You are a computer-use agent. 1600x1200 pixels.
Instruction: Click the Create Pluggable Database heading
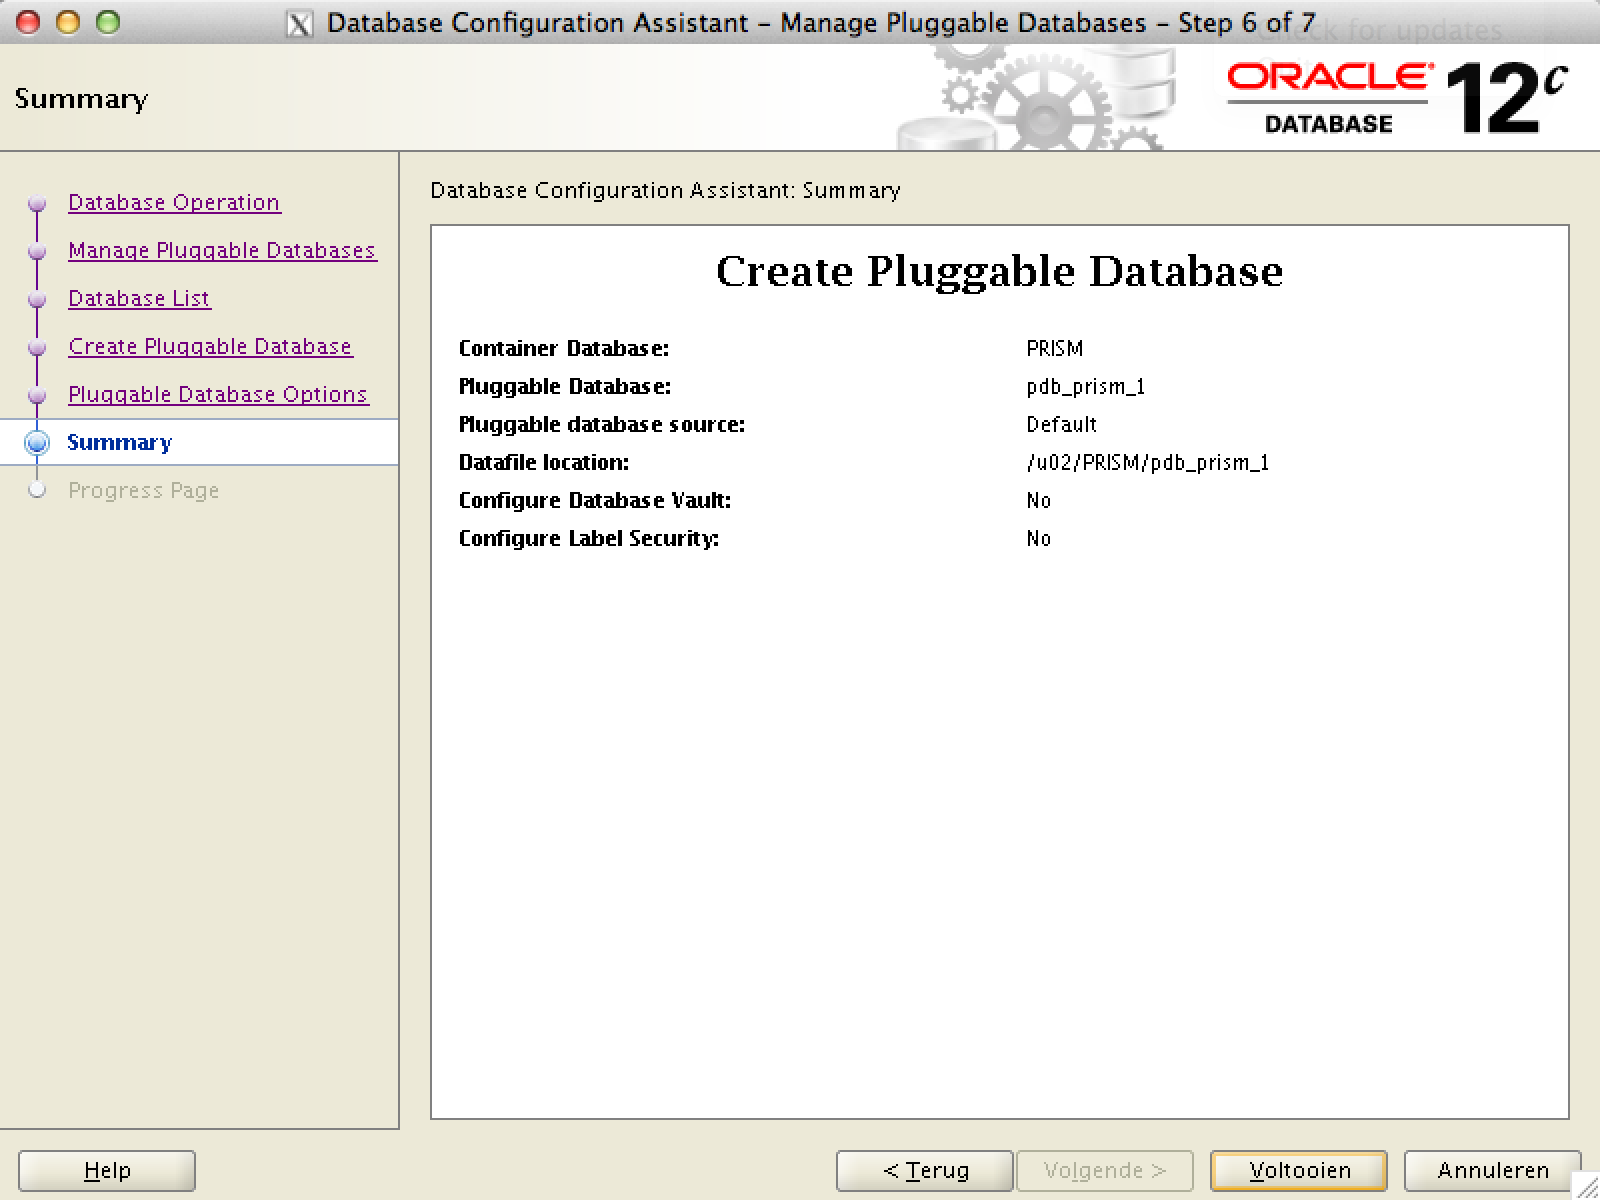[999, 271]
